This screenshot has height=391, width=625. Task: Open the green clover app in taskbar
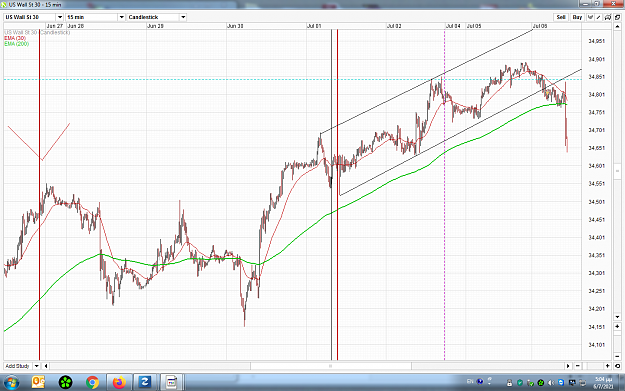pos(65,383)
